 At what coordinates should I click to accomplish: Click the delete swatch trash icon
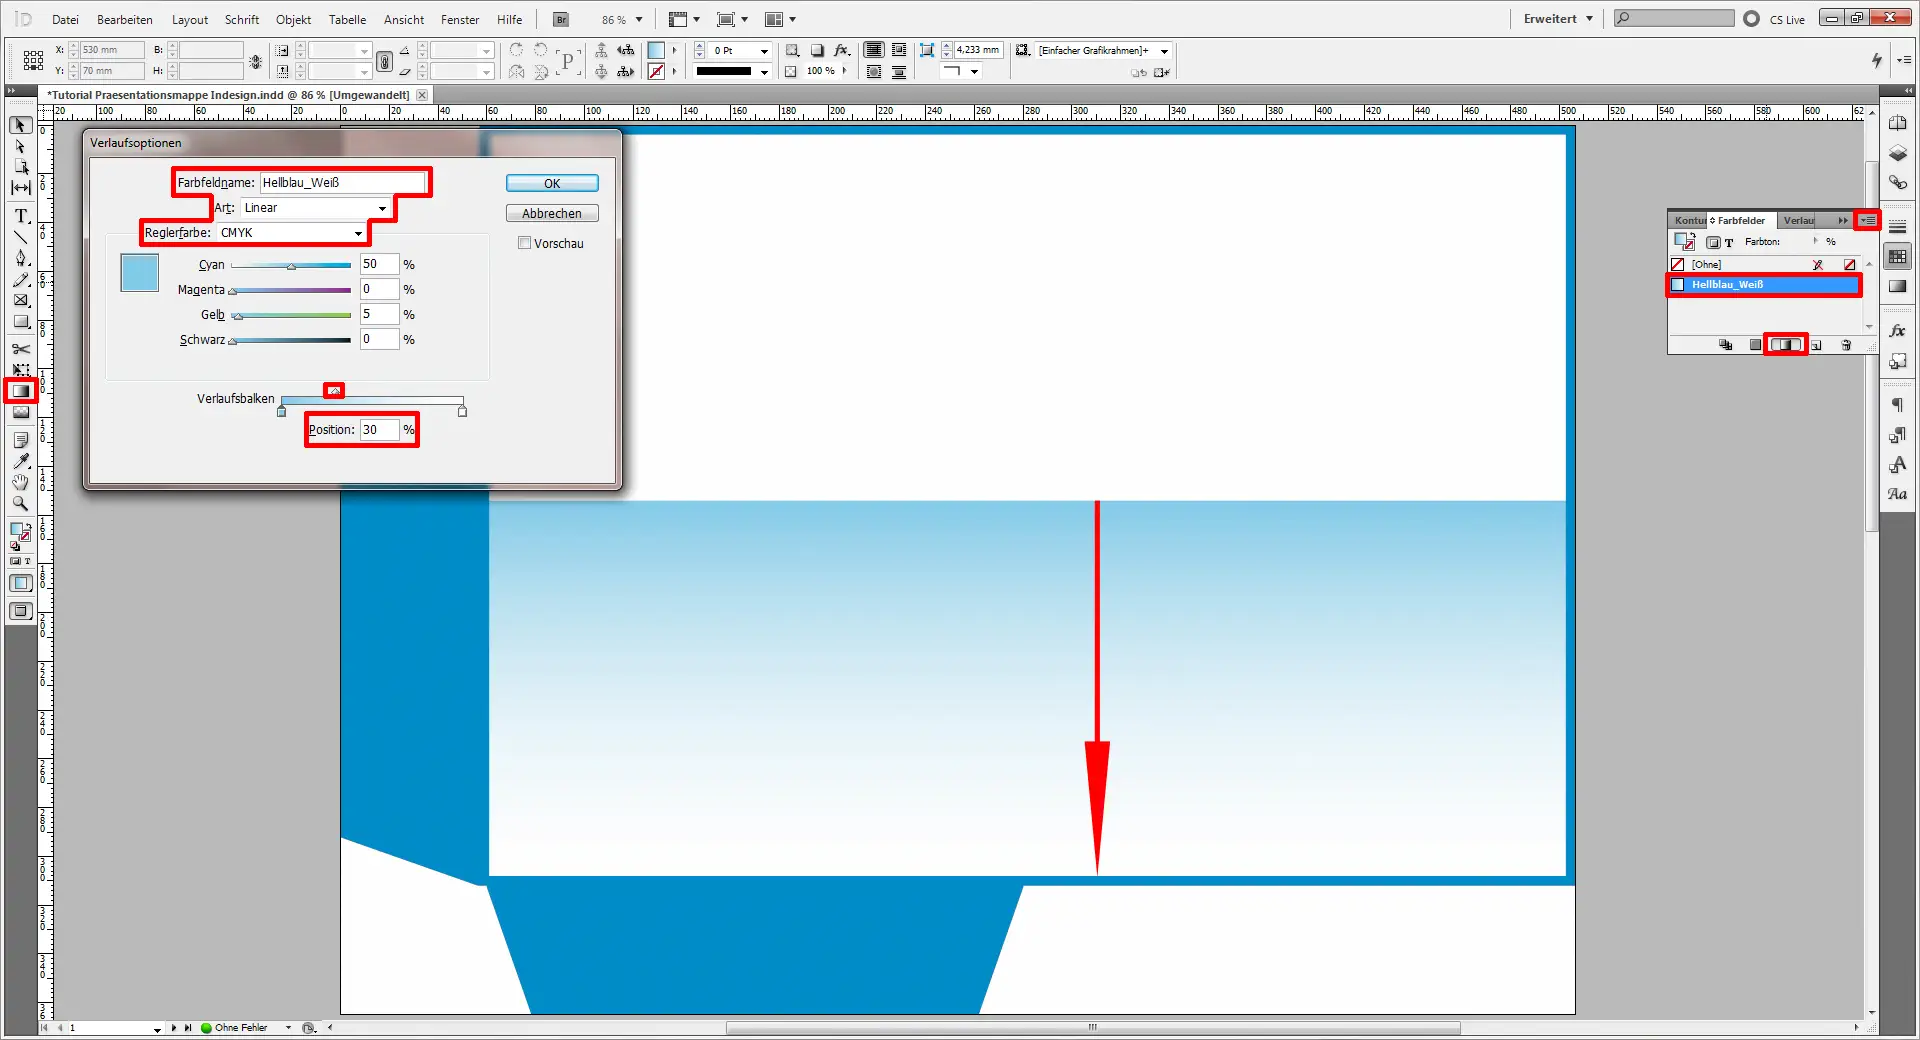[1846, 346]
